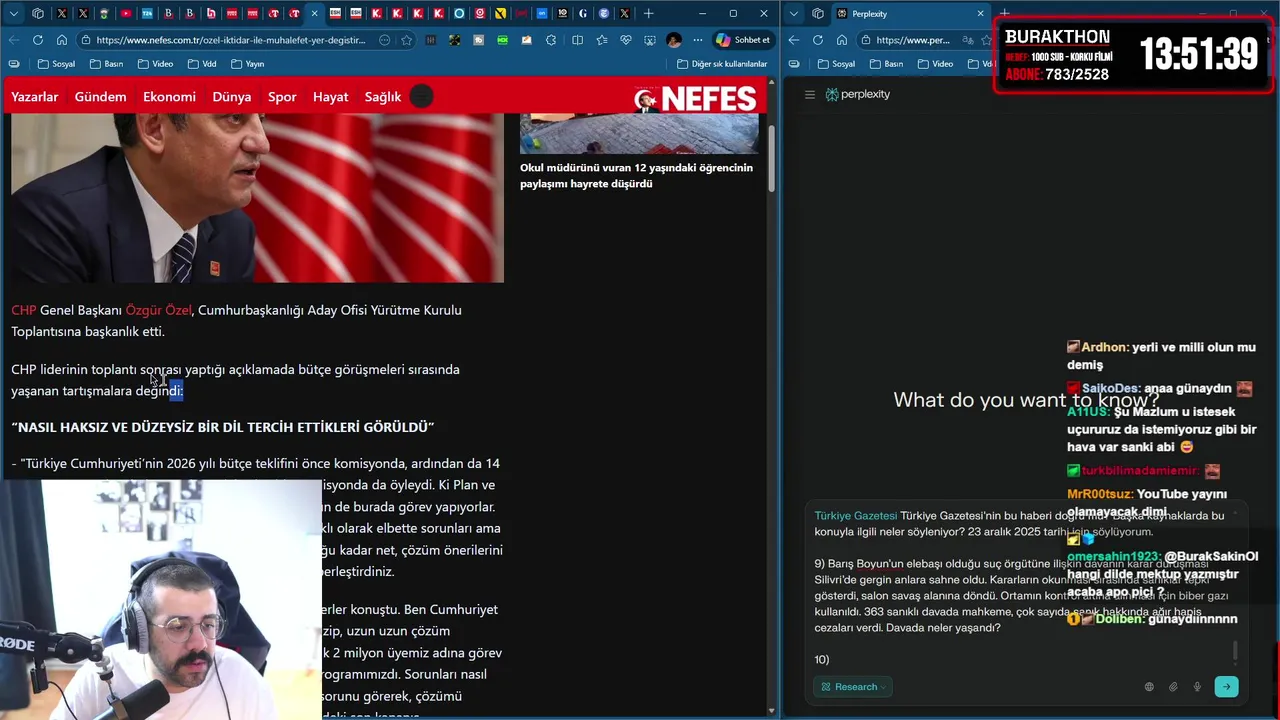The width and height of the screenshot is (1280, 720).
Task: Click the back arrow in left browser
Action: 14,40
